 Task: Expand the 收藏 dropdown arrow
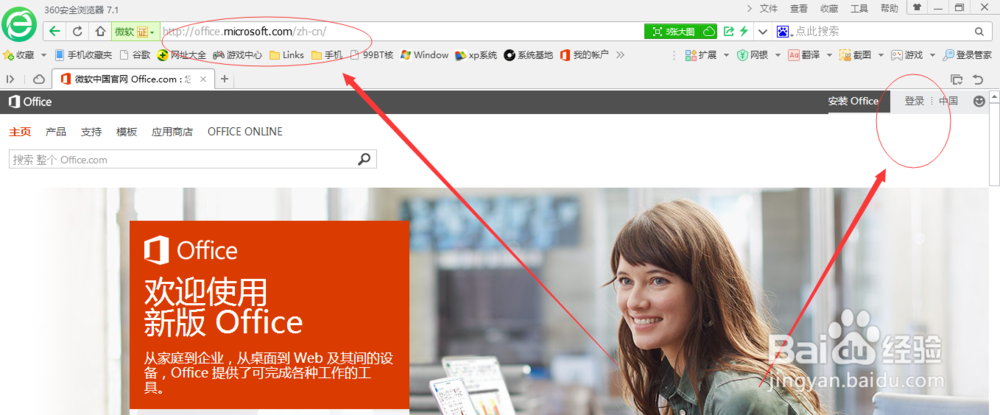tap(46, 55)
